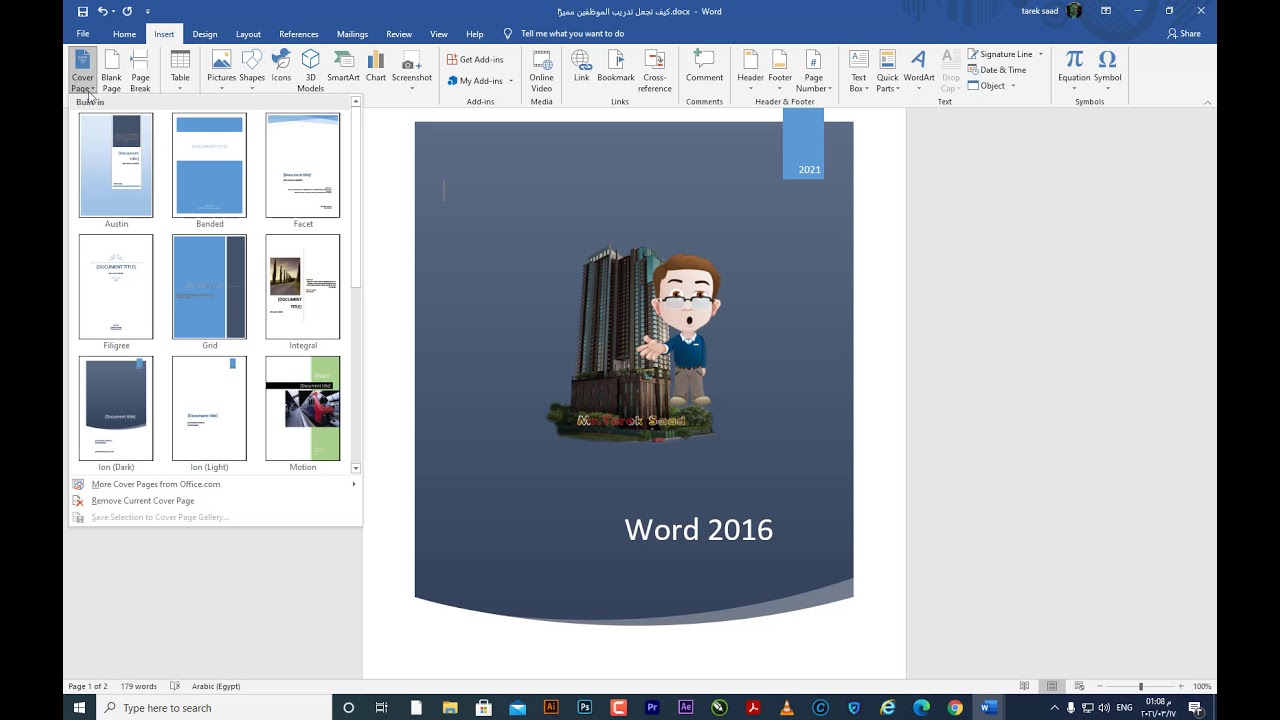
Task: Switch to Read Mode view
Action: coord(1024,686)
